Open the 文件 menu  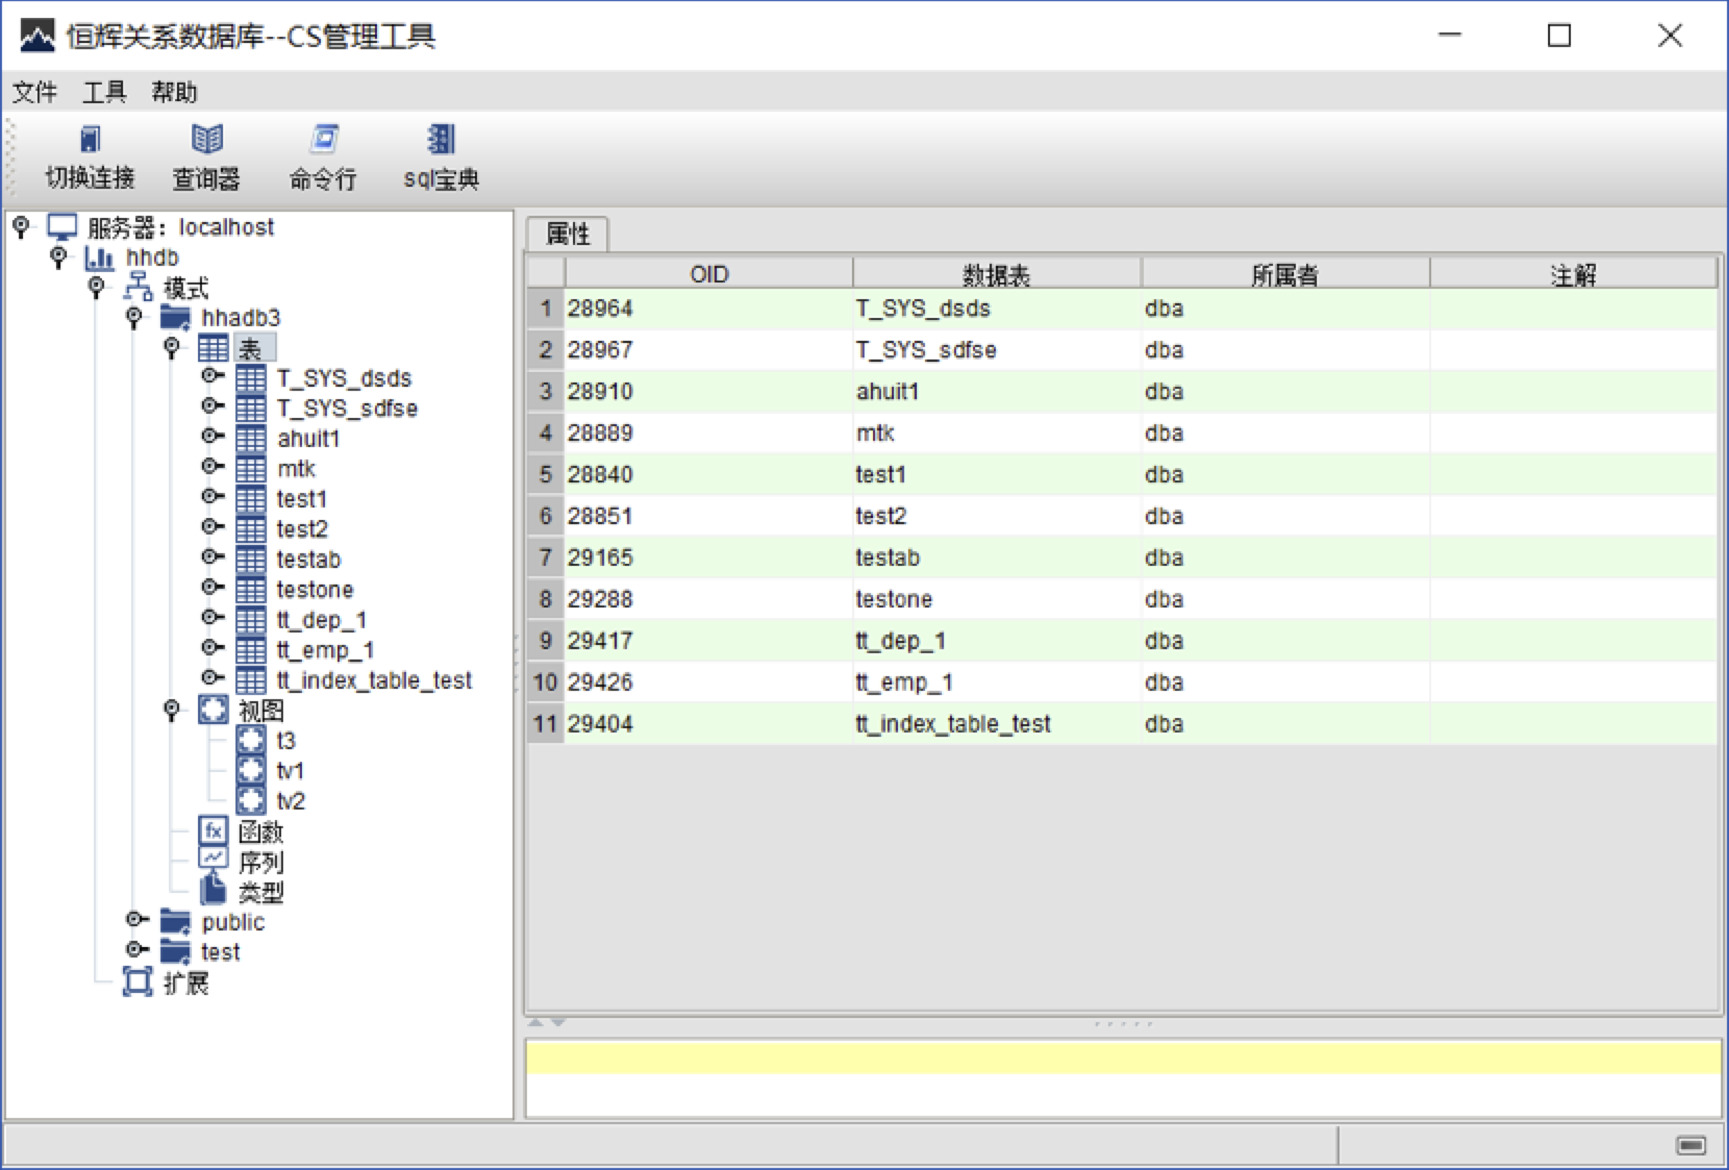point(34,93)
